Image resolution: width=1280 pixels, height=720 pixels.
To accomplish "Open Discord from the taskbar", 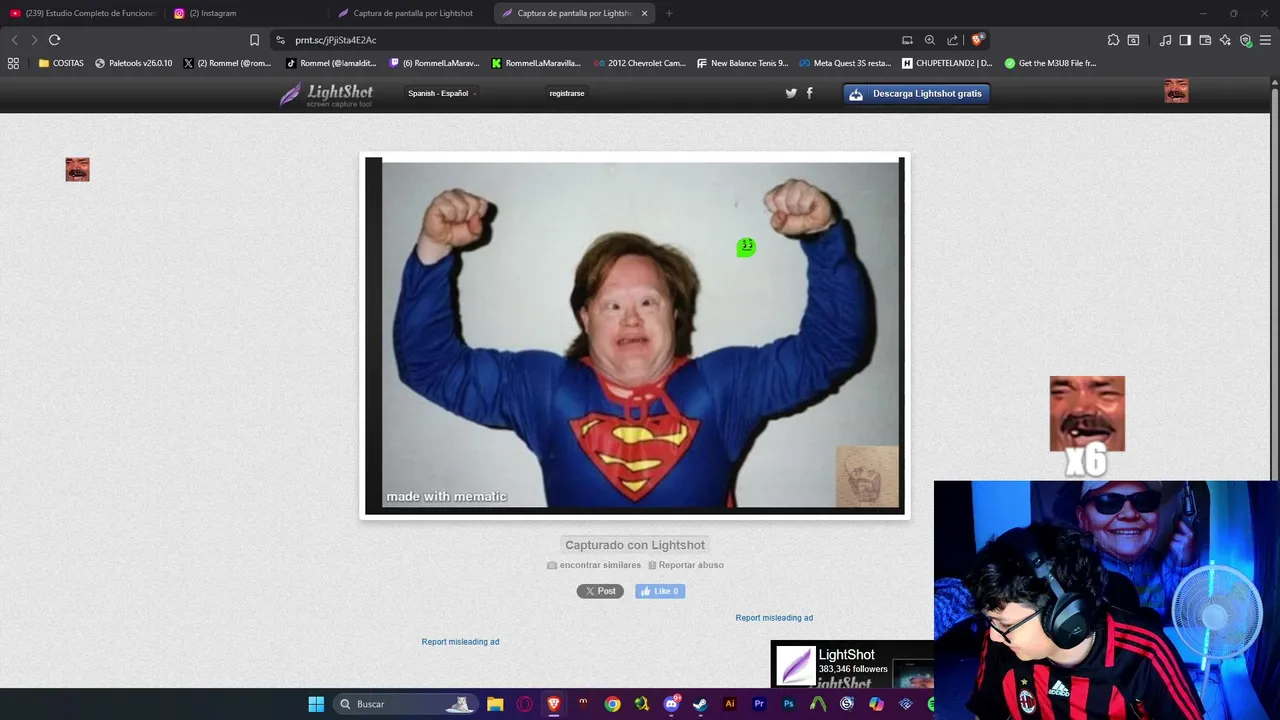I will (671, 704).
